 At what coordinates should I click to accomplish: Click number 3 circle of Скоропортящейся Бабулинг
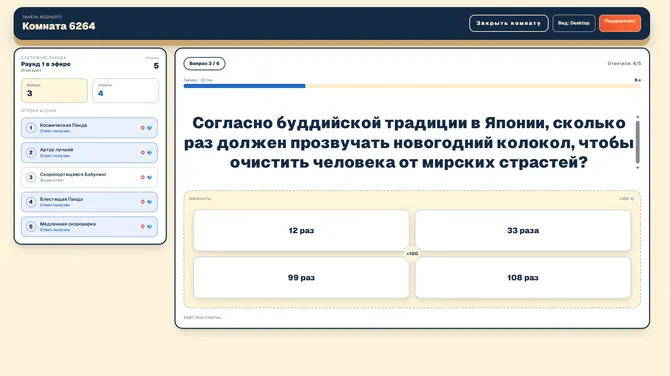click(31, 177)
